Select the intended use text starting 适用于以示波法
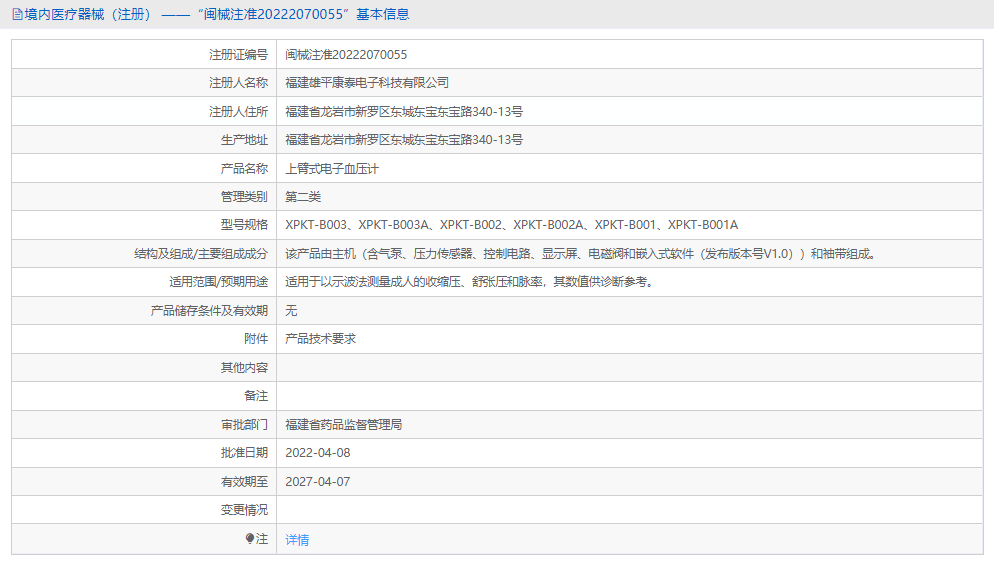994x562 pixels. pyautogui.click(x=469, y=281)
